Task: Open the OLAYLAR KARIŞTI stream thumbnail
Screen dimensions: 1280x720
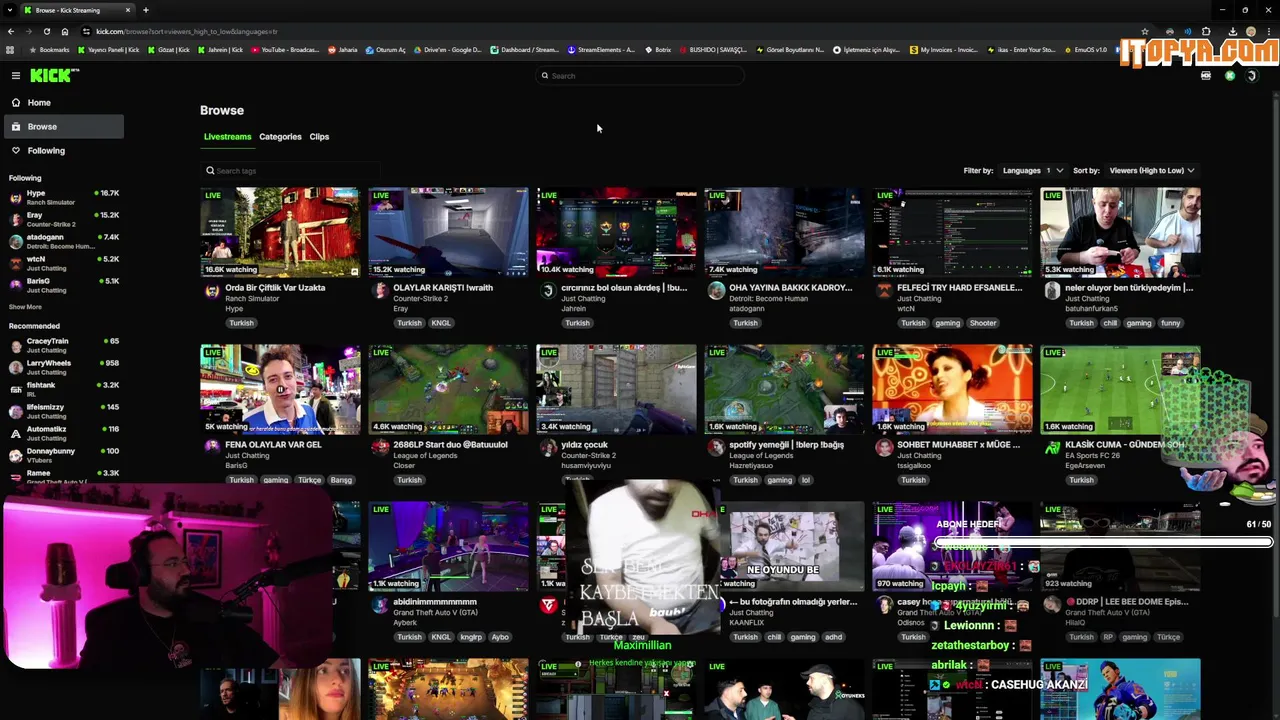Action: (448, 232)
